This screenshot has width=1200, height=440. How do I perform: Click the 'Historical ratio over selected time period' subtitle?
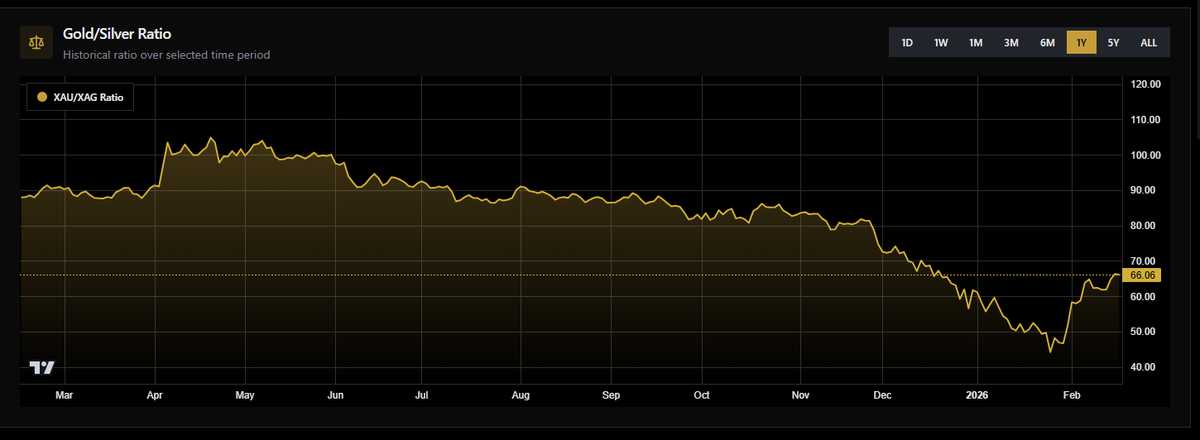click(166, 55)
